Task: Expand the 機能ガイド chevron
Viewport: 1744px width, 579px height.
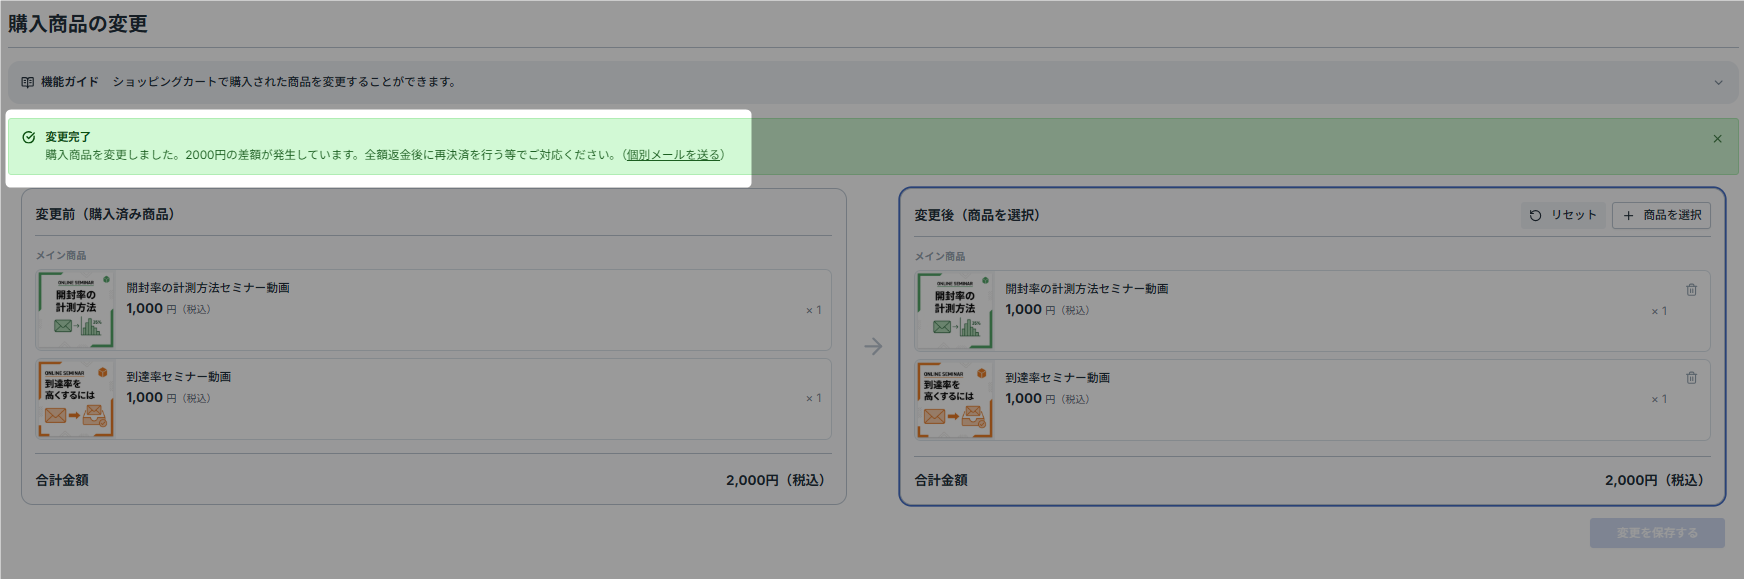Action: [x=1718, y=82]
